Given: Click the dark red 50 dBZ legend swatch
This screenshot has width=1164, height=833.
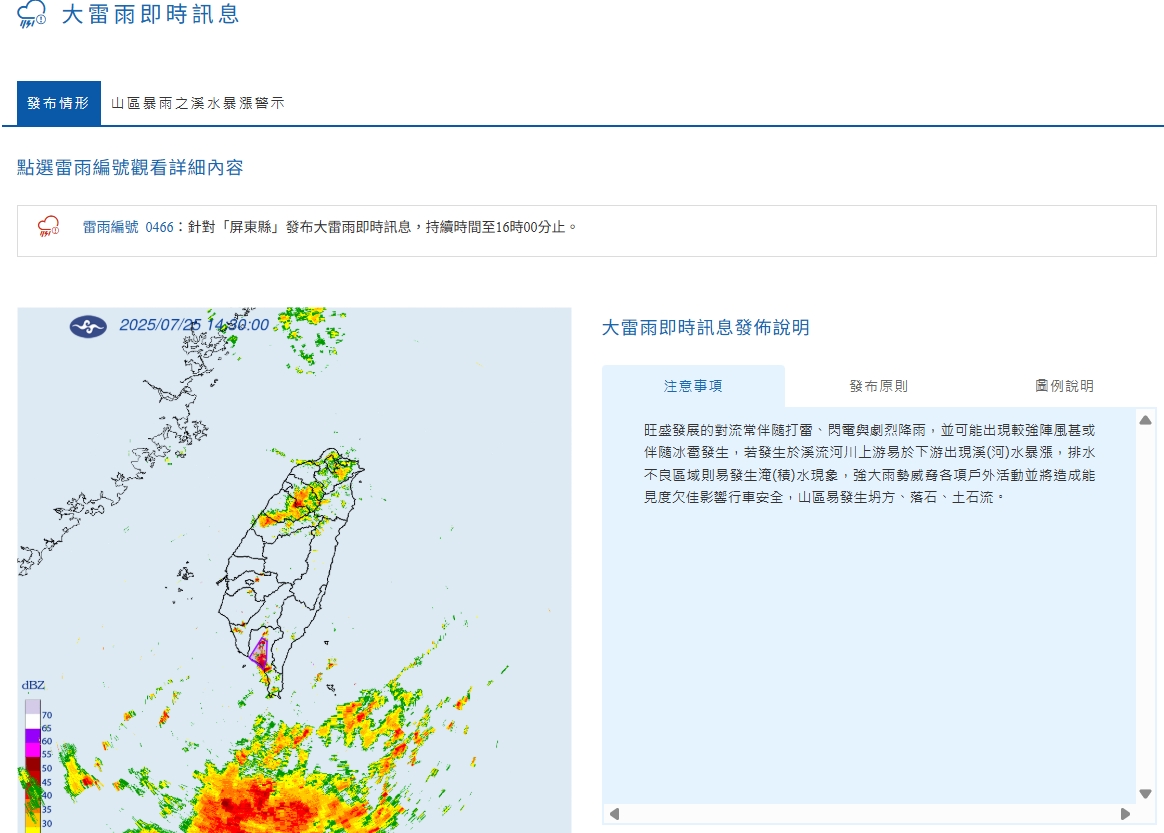Looking at the screenshot, I should 33,763.
